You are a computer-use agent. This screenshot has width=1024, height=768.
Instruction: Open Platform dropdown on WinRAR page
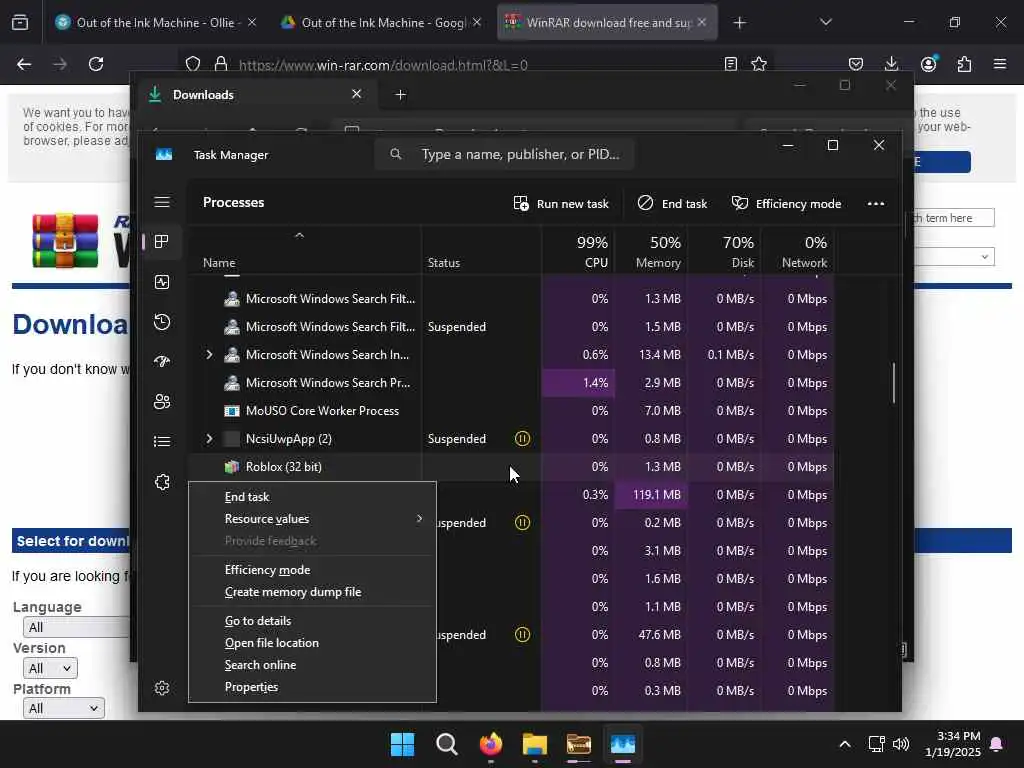(x=63, y=709)
